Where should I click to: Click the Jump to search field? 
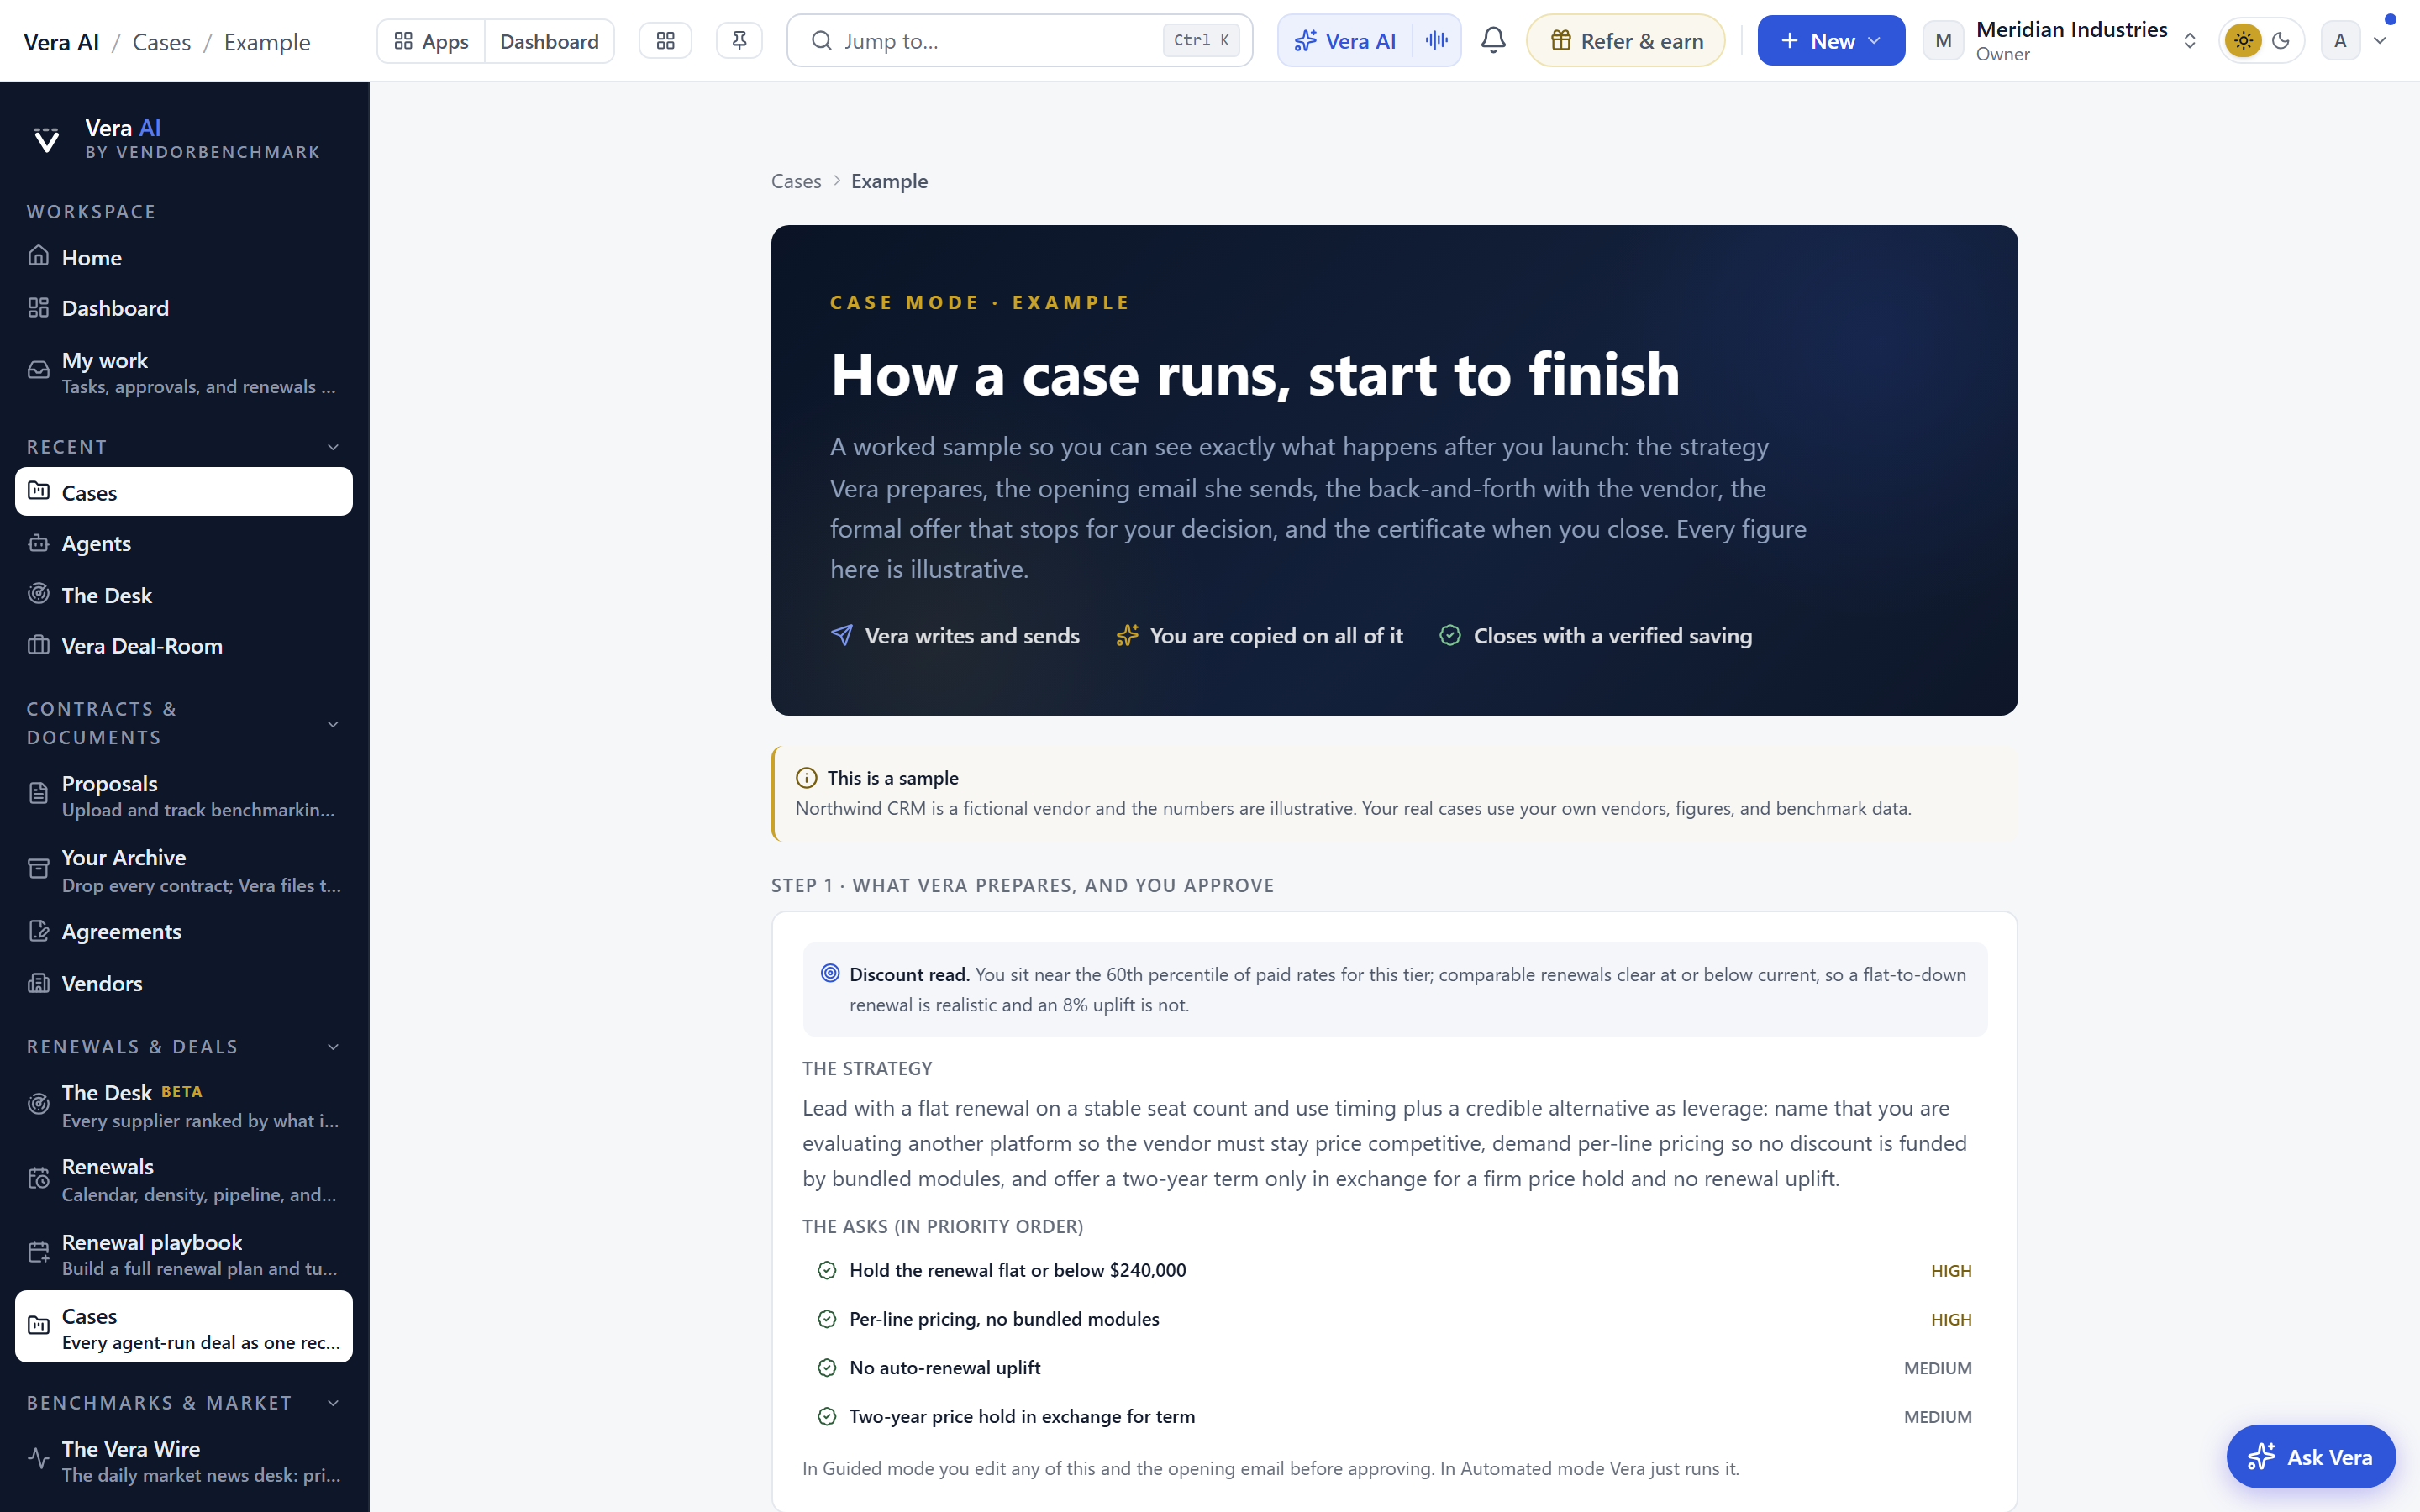1019,41
